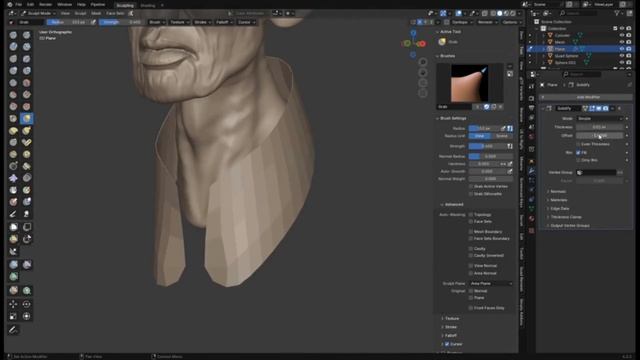Select the highlighted Grab brush tool
Viewport: 640px width, 360px height.
click(27, 118)
